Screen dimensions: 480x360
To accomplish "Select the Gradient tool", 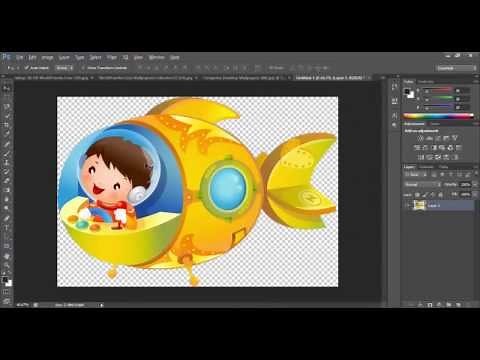I will tap(6, 191).
